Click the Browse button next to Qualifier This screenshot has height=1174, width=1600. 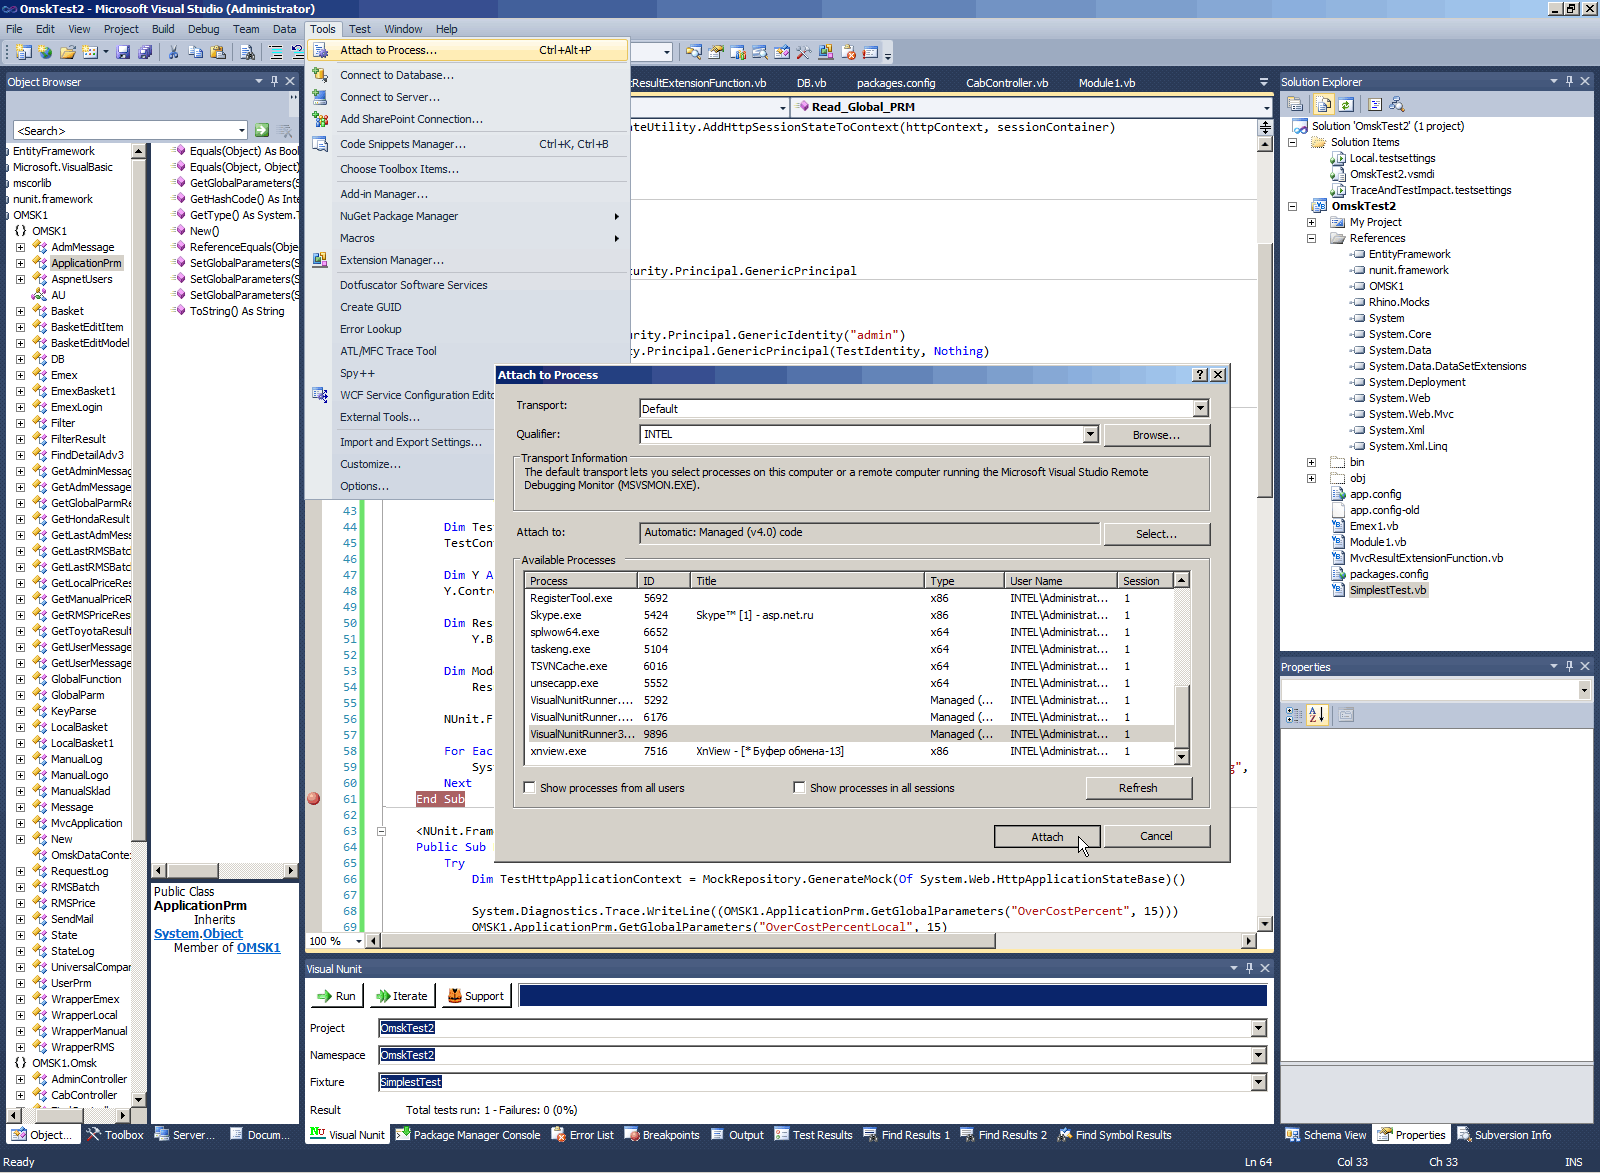(1156, 435)
